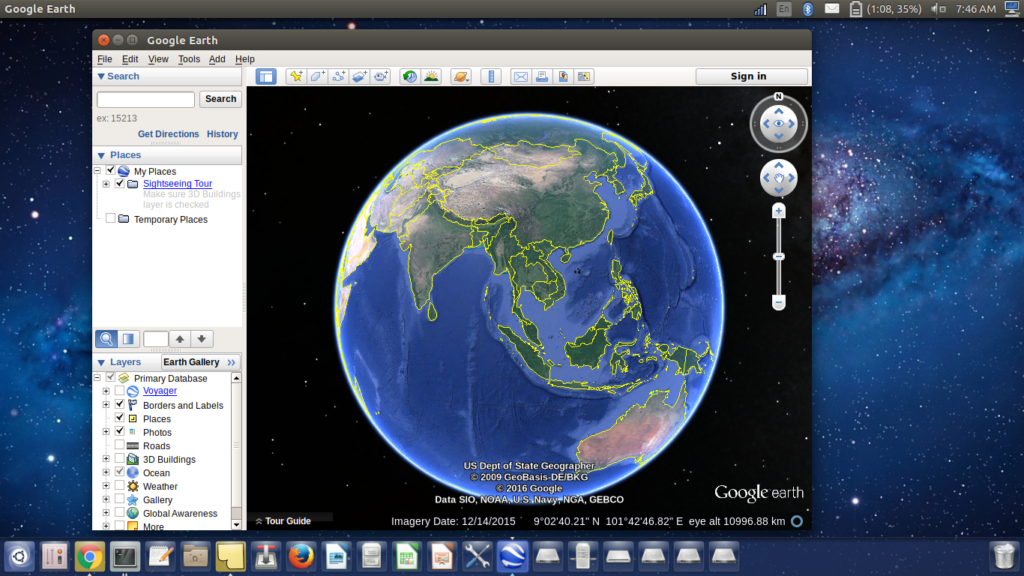Expand the Sightseeing Tour folder
This screenshot has height=576, width=1024.
click(x=106, y=184)
